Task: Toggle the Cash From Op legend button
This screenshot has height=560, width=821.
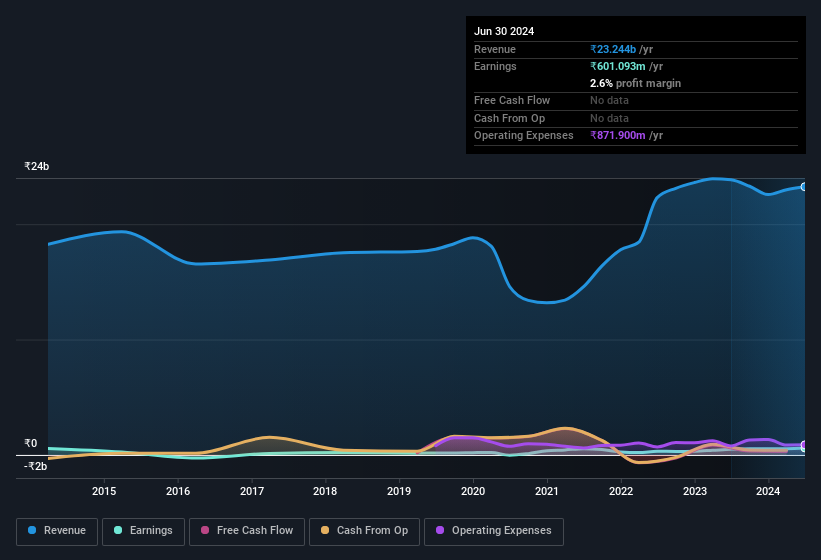Action: [x=364, y=531]
